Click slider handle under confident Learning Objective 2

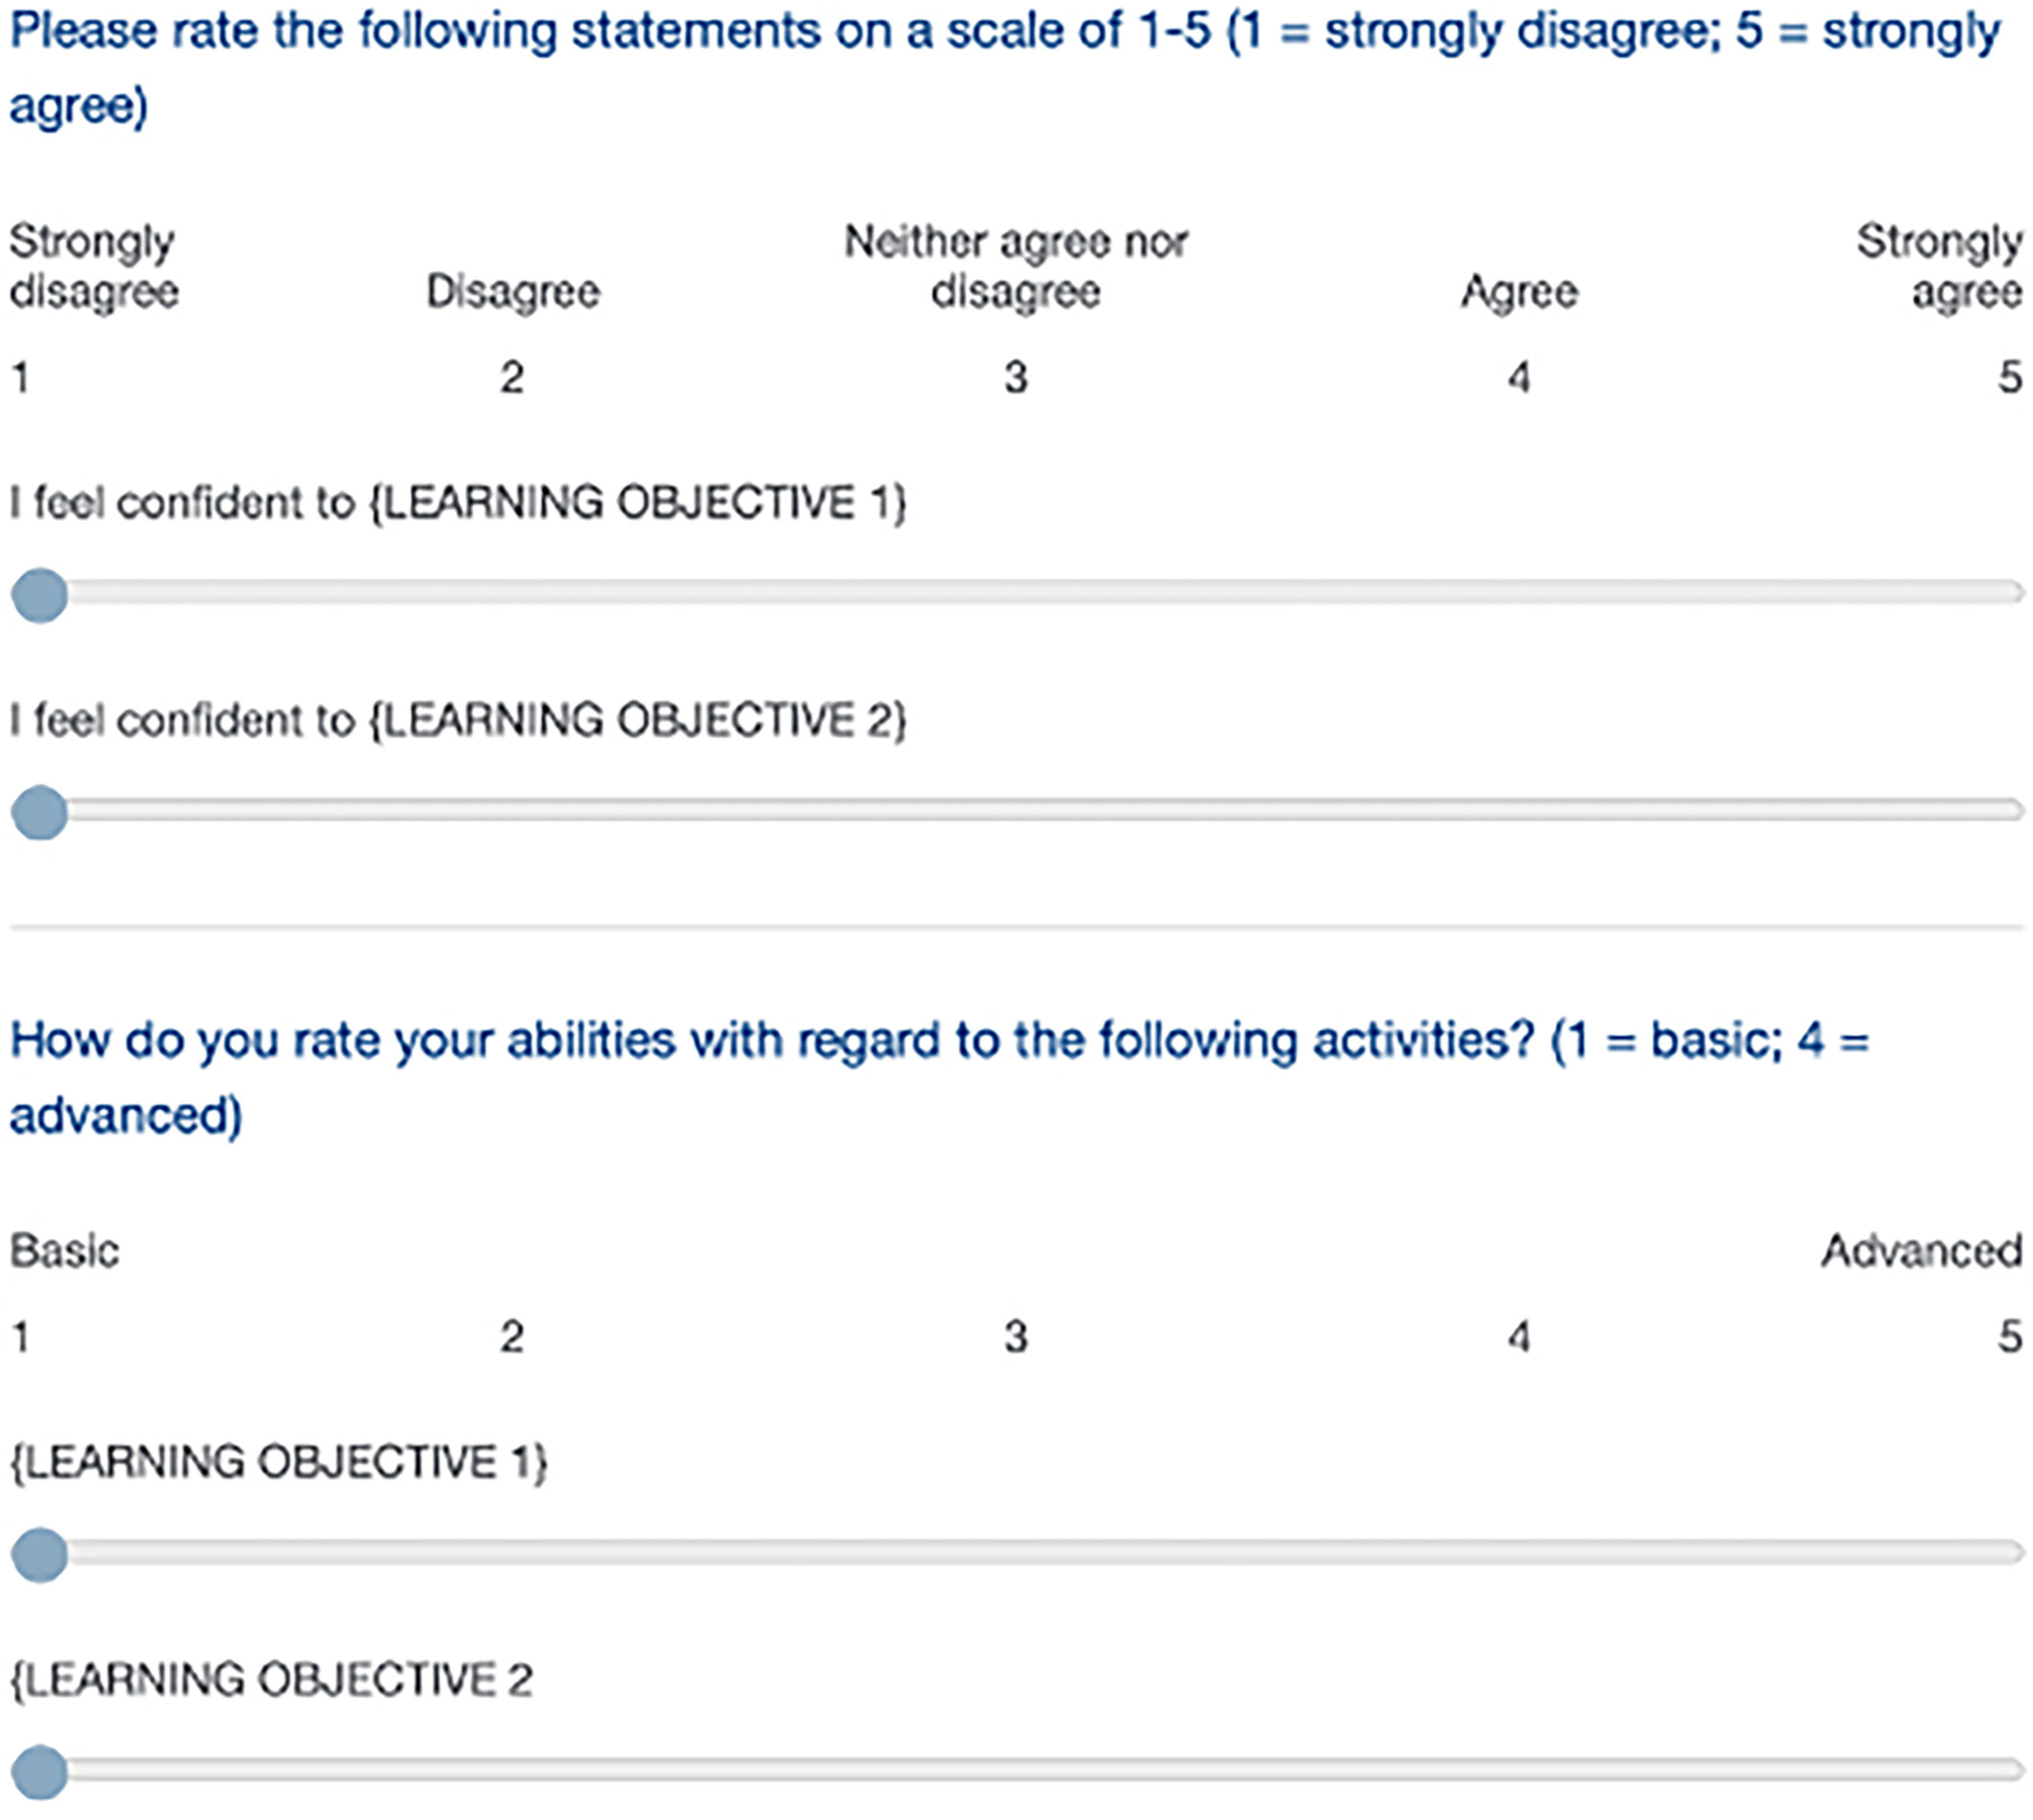pos(40,812)
